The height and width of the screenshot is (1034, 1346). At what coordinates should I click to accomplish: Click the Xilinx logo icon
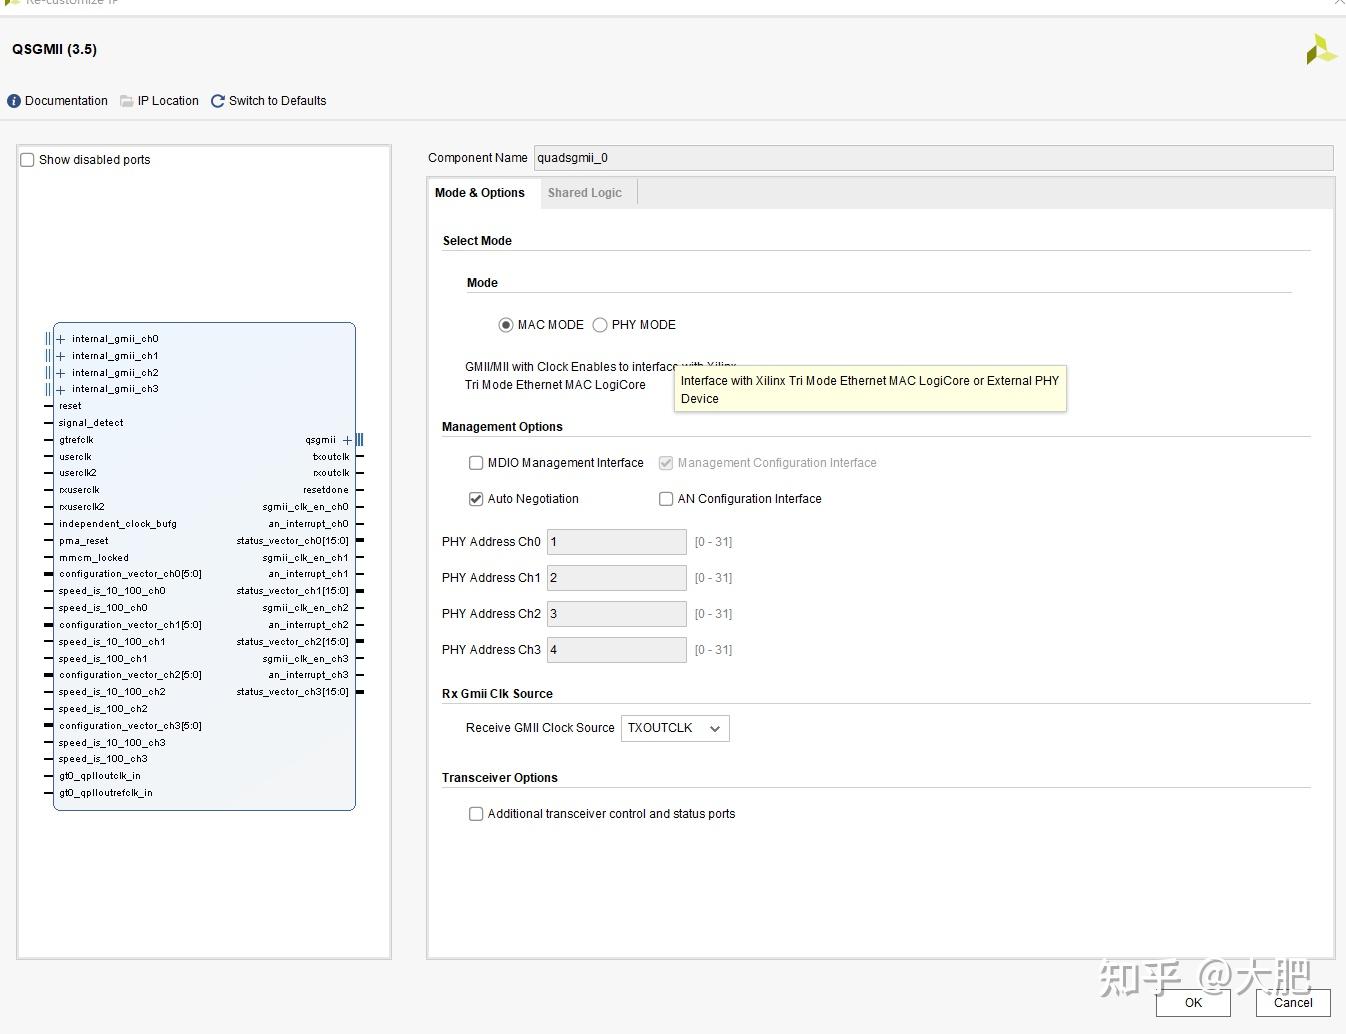1320,49
